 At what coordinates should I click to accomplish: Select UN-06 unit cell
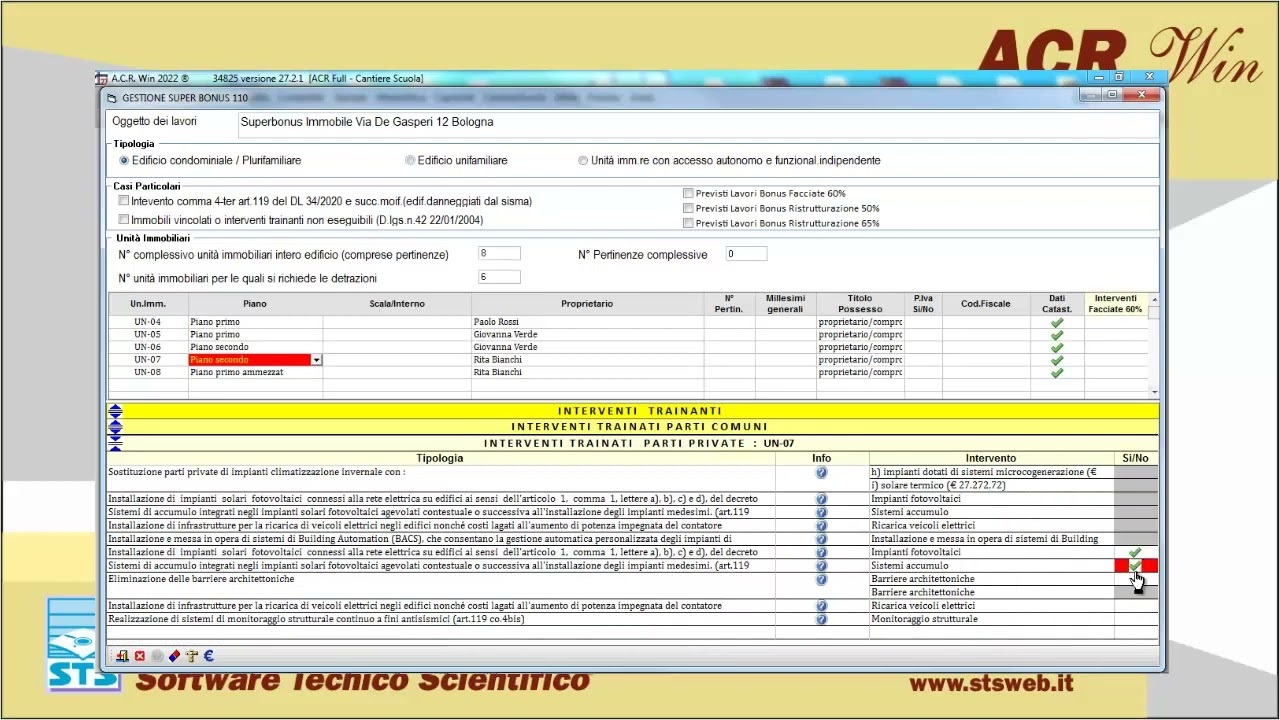[148, 347]
